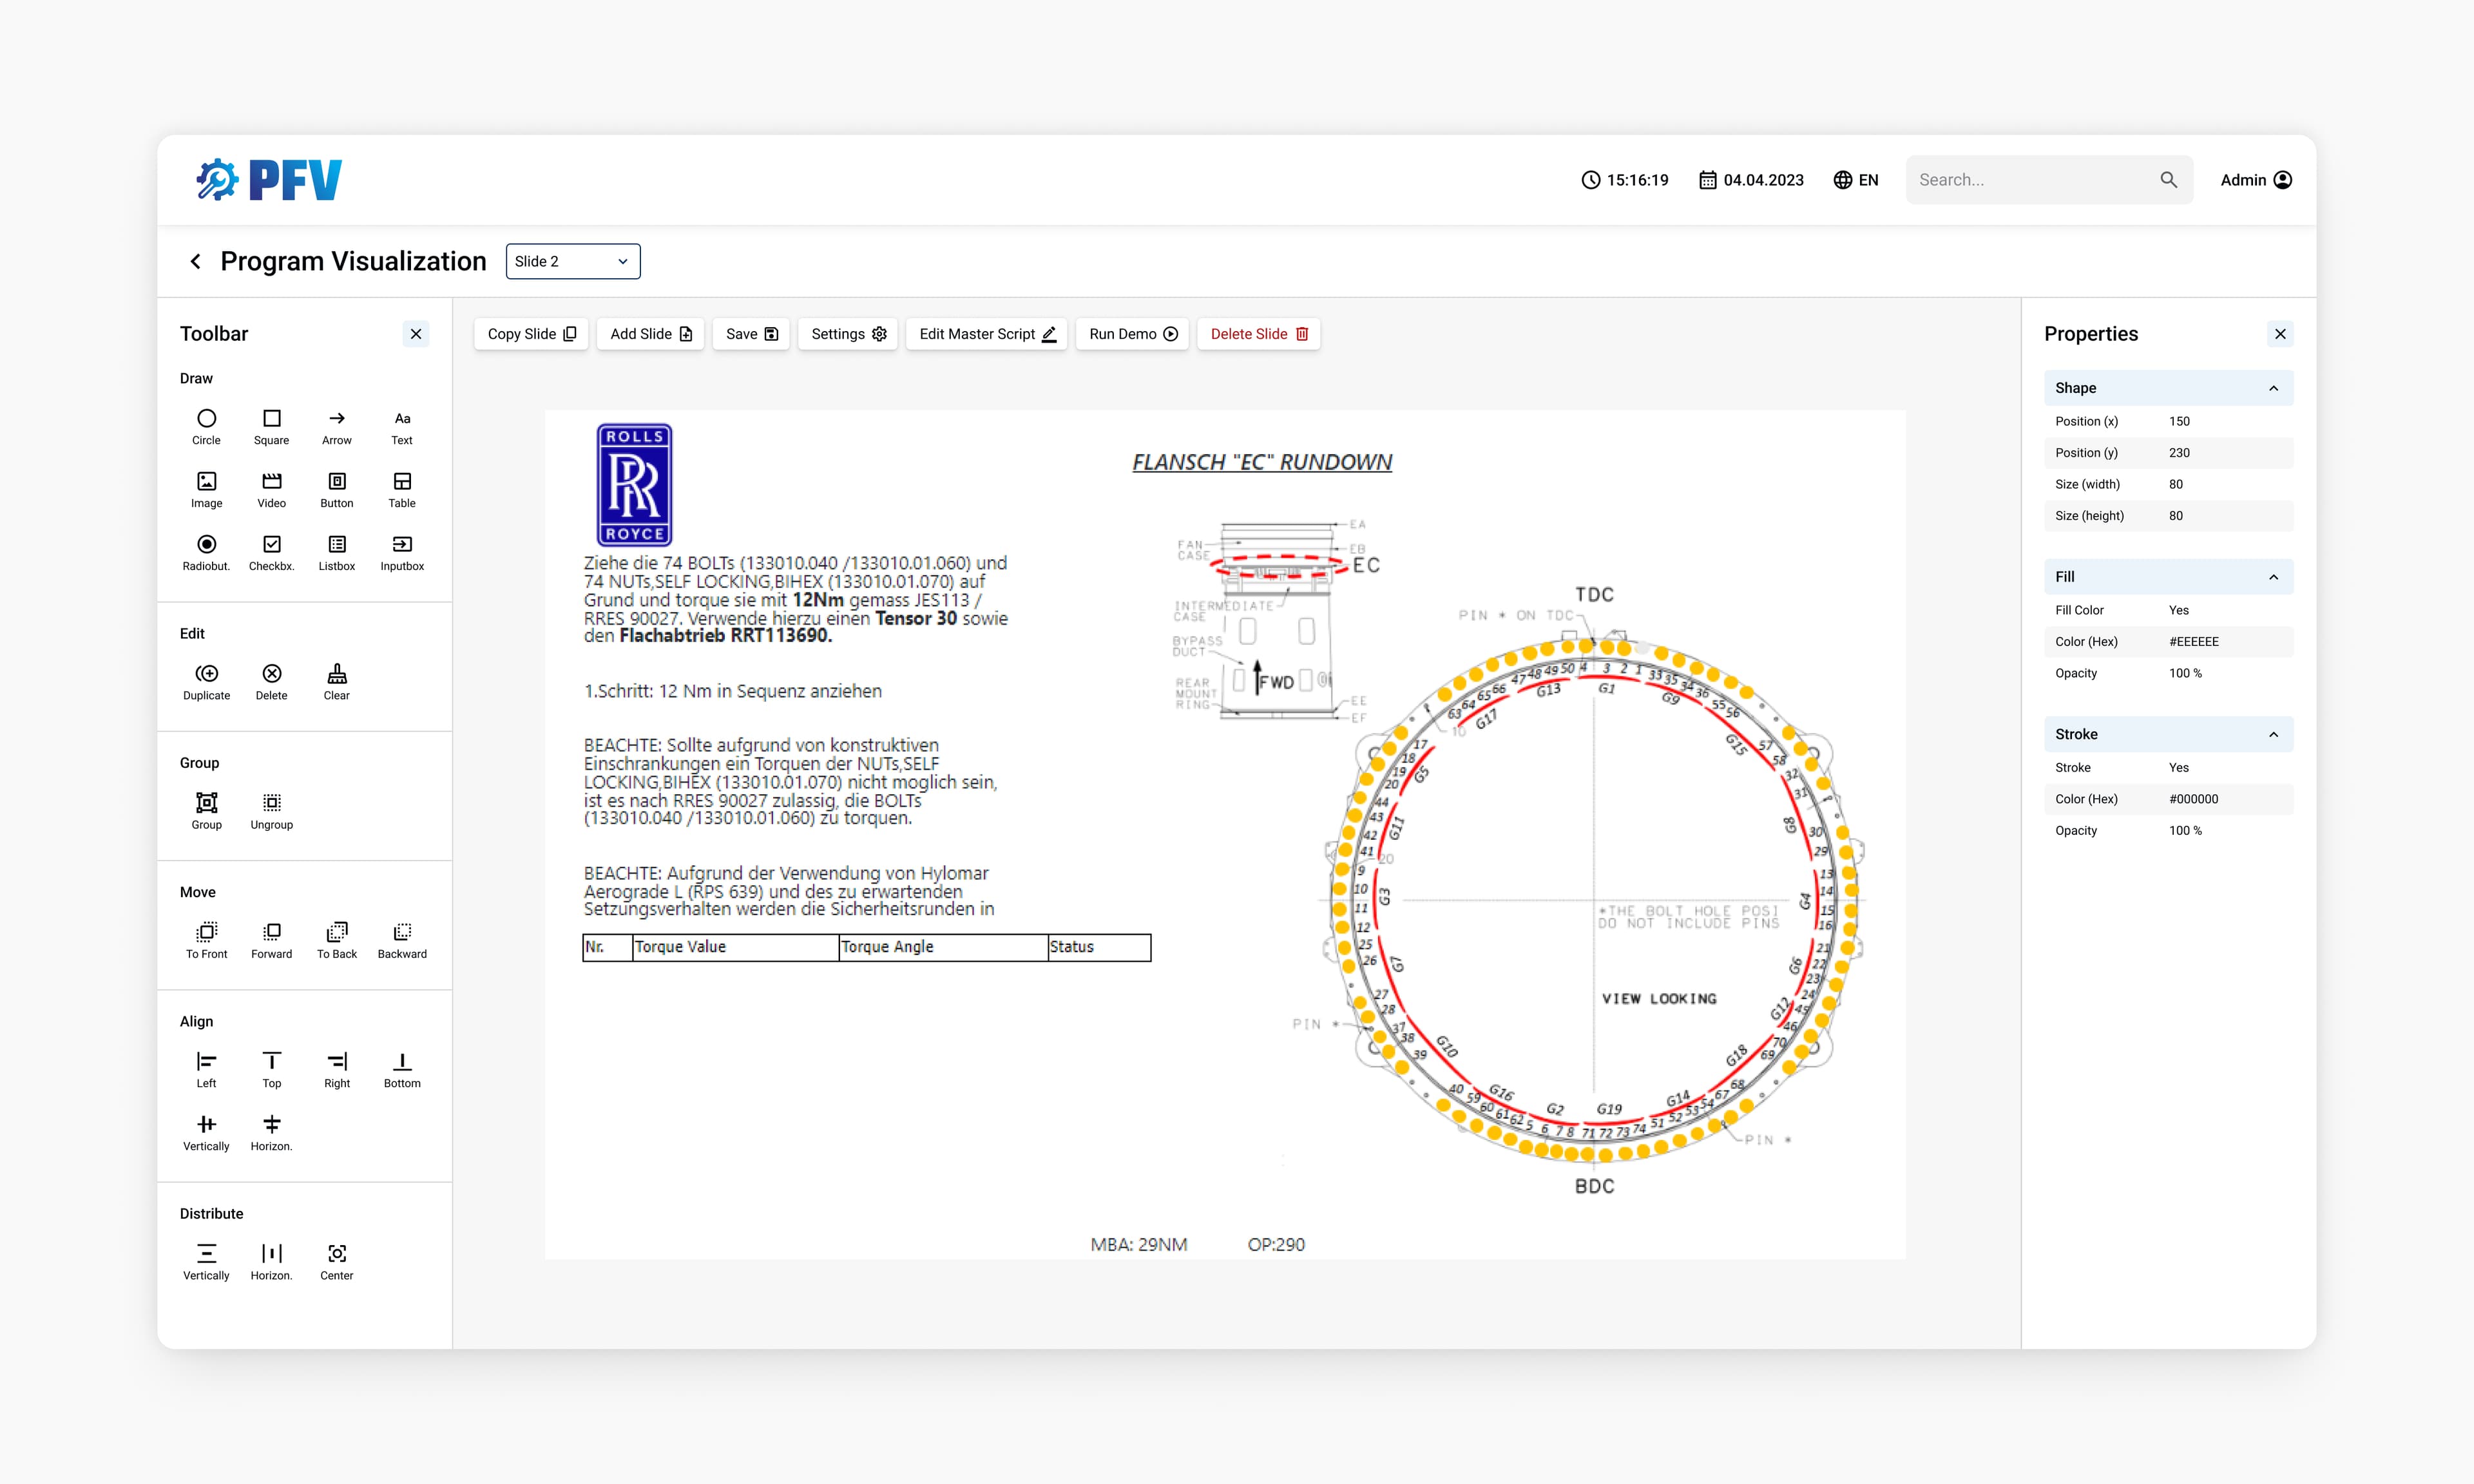Collapse the Shape properties section
Image resolution: width=2474 pixels, height=1484 pixels.
[x=2273, y=388]
